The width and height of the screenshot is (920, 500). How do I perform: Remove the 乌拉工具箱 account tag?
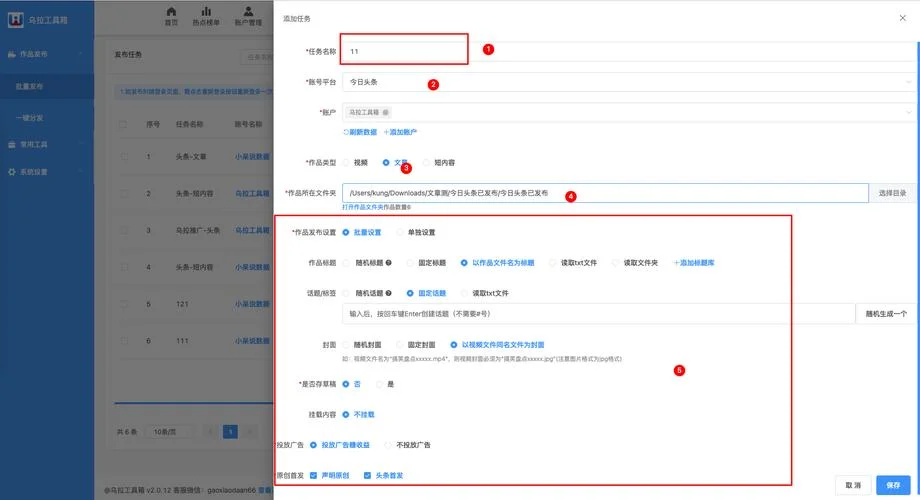385,112
